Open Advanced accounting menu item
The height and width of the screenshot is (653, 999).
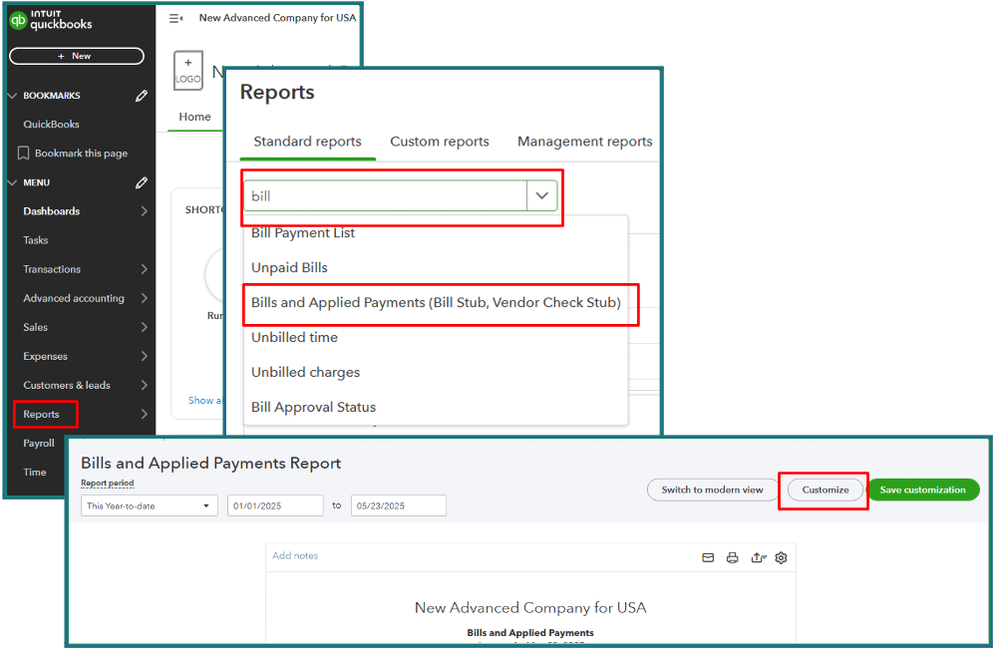(x=74, y=298)
